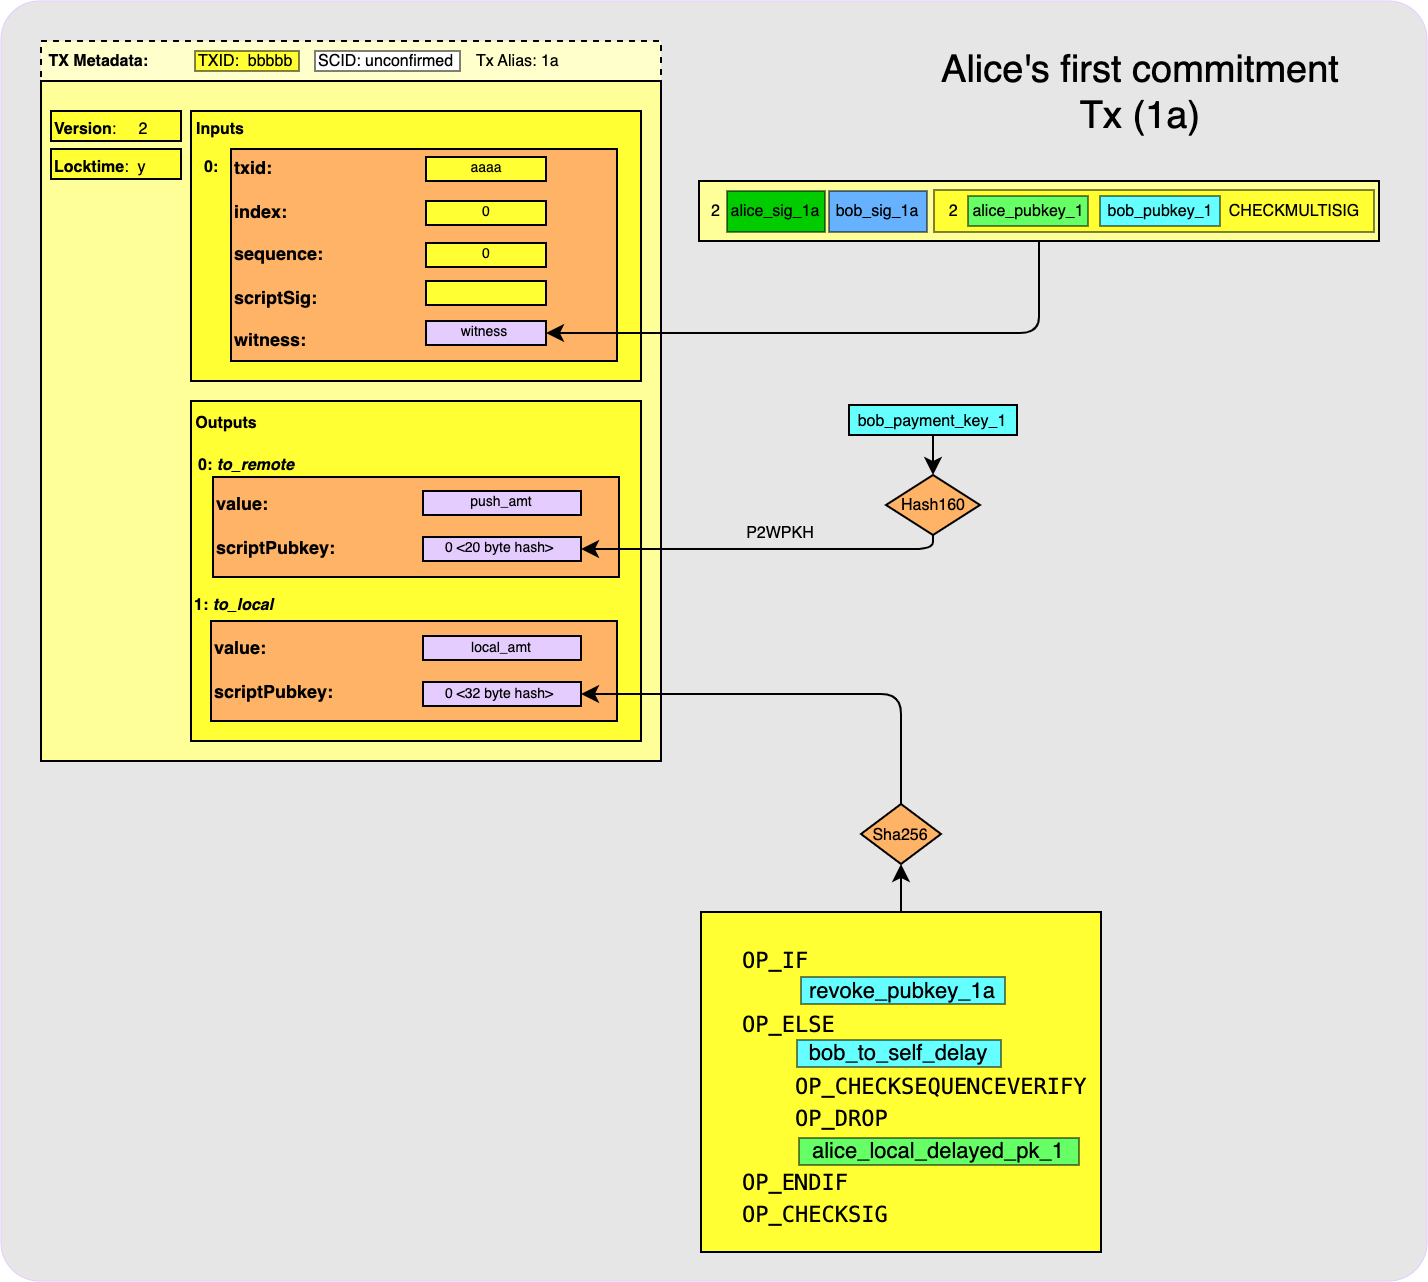Select the SCID unconfirmed box

[387, 61]
